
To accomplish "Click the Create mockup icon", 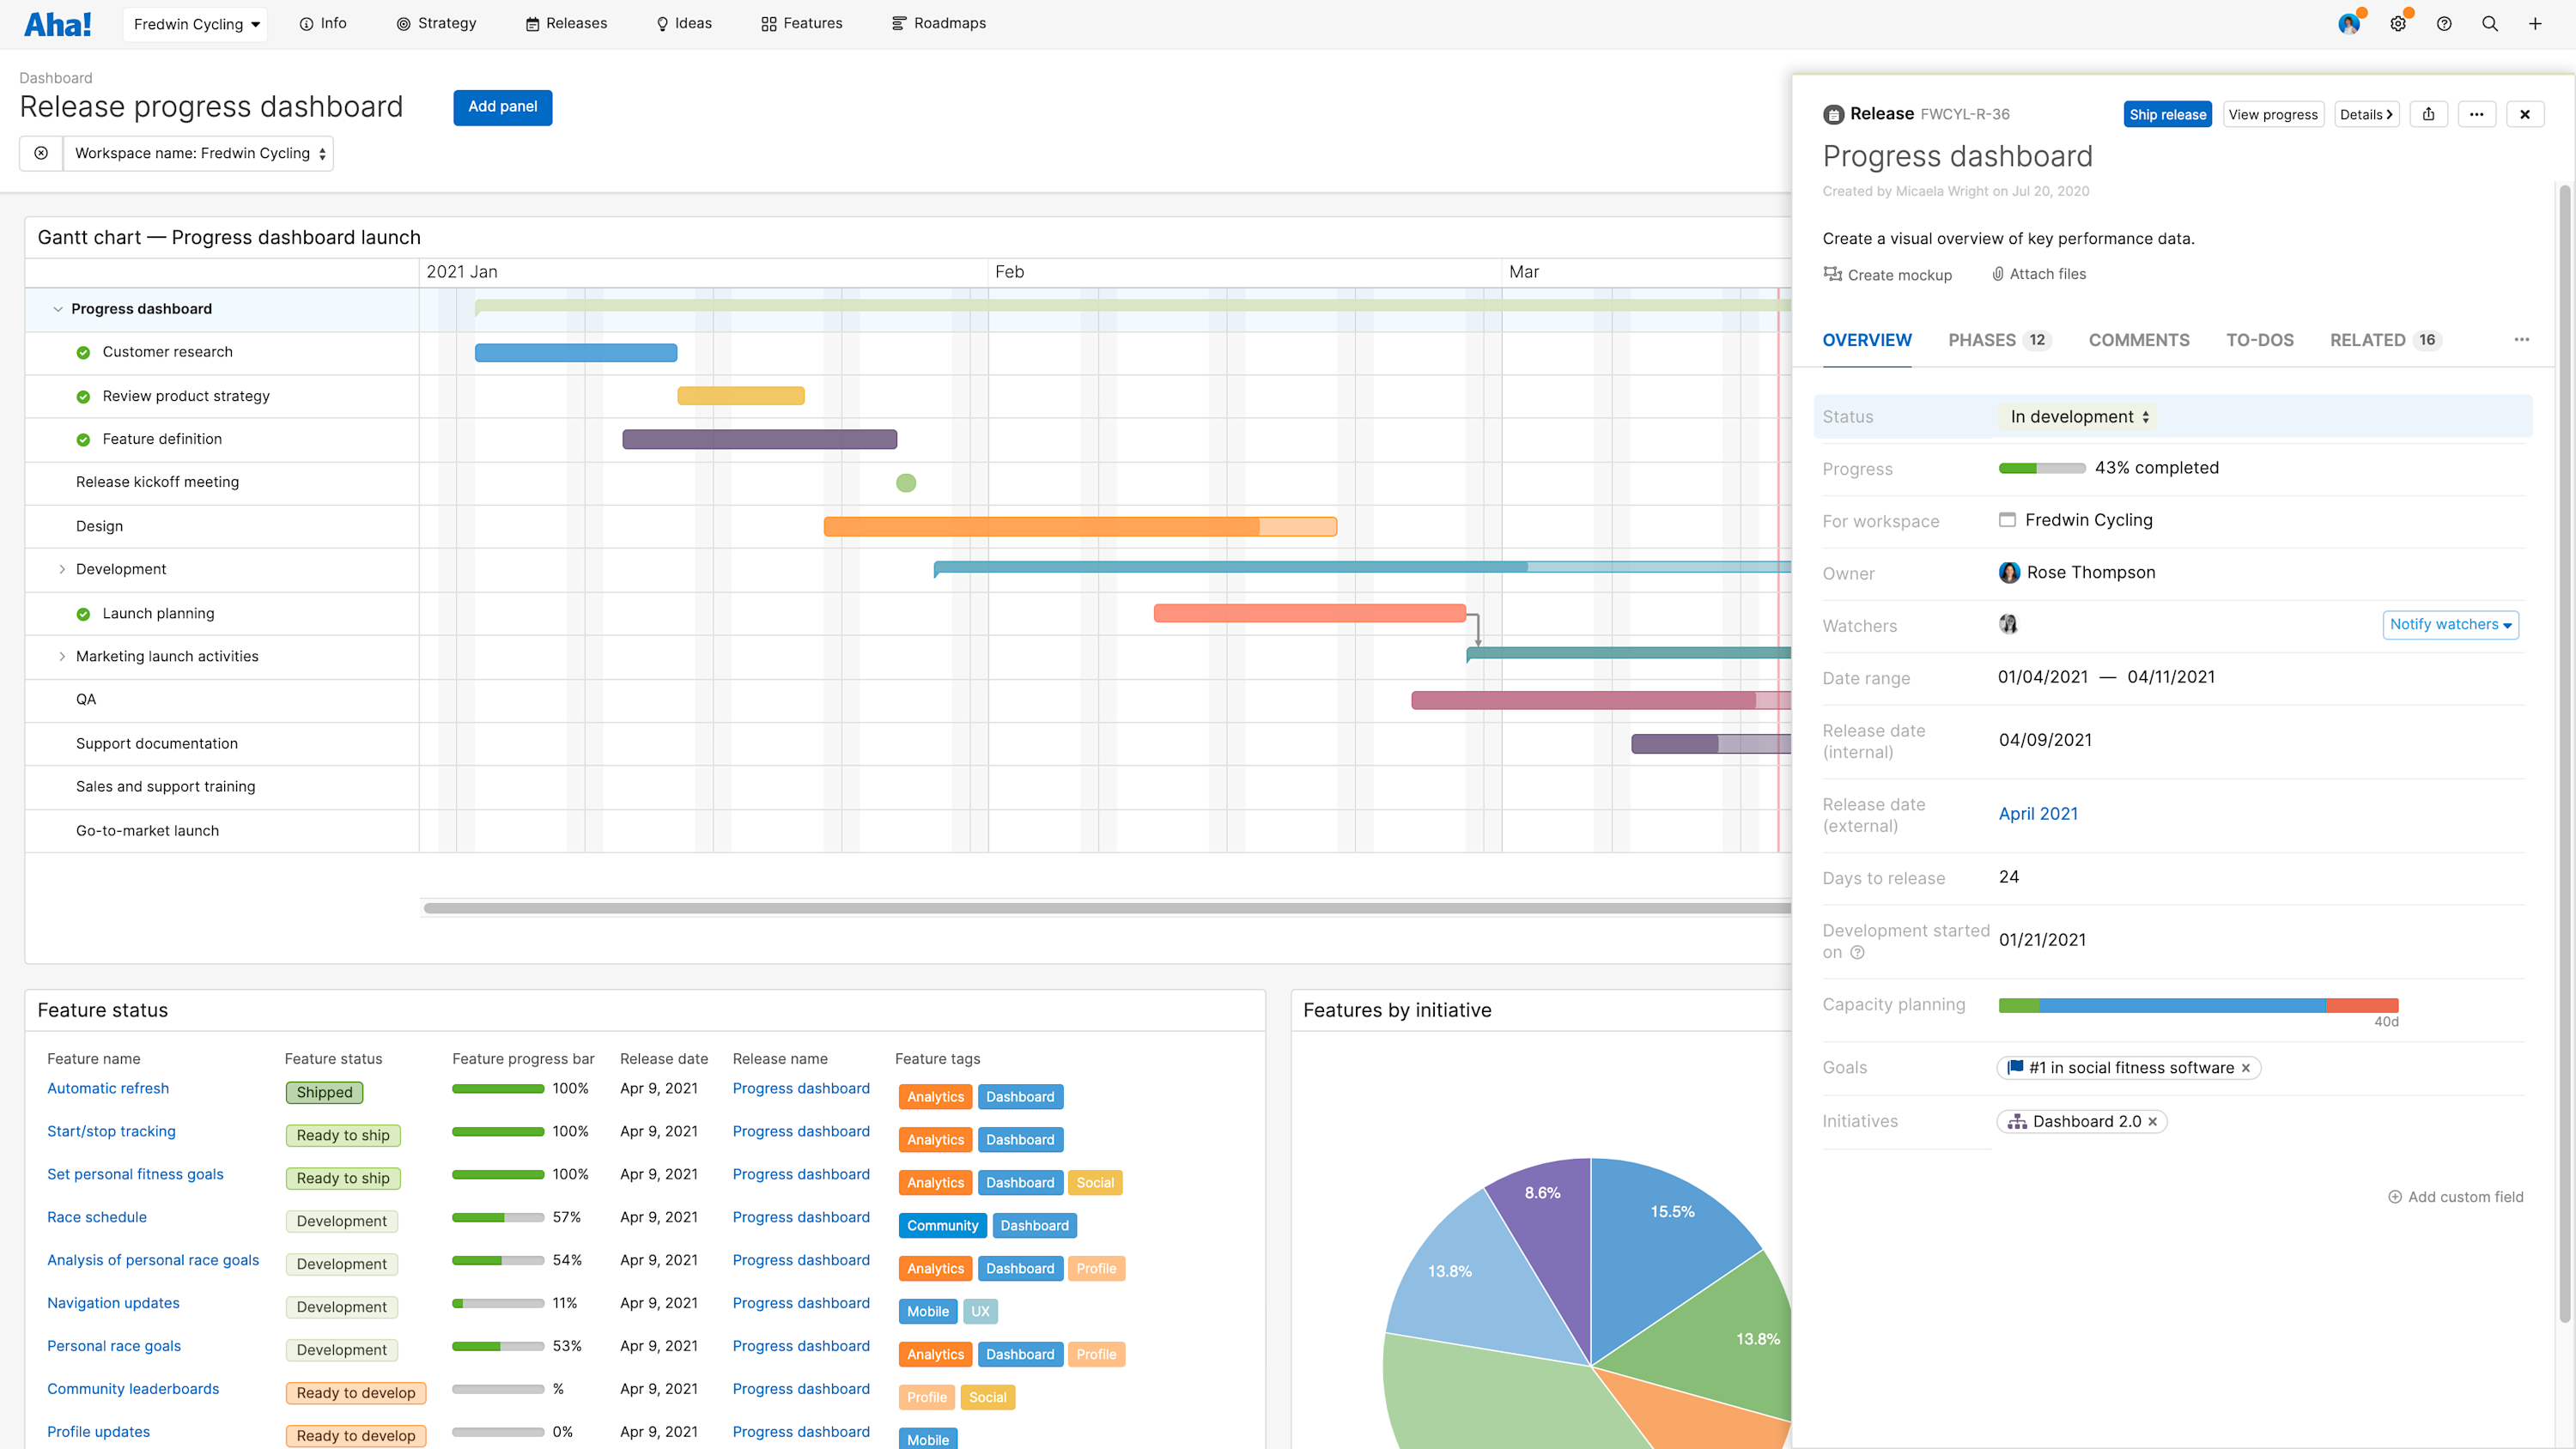I will 1833,274.
